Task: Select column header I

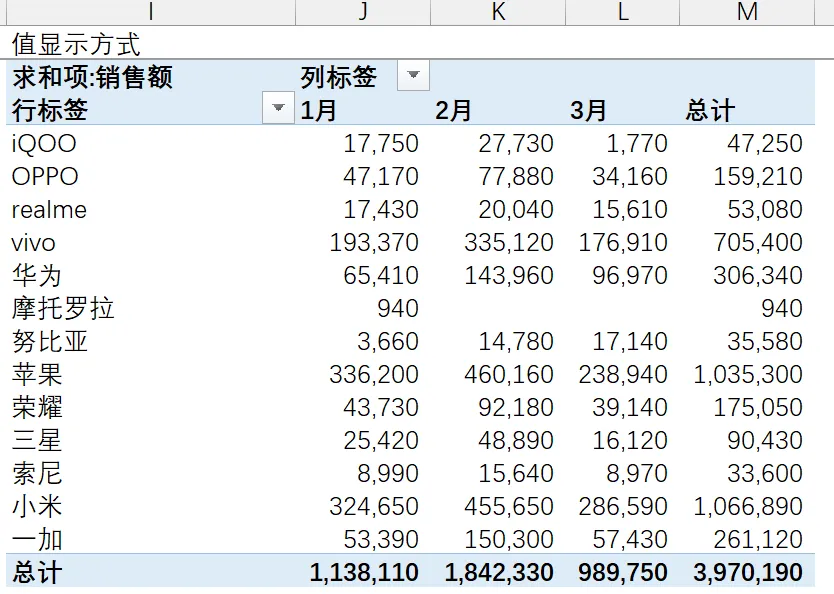Action: point(151,11)
